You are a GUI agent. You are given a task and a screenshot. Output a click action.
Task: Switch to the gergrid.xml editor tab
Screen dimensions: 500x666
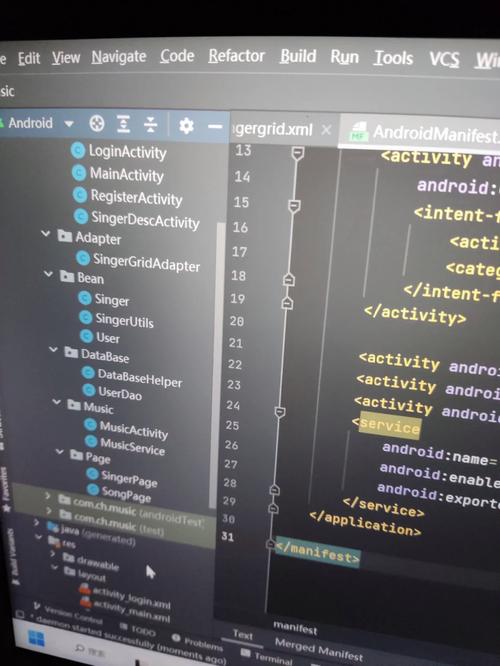pos(274,129)
